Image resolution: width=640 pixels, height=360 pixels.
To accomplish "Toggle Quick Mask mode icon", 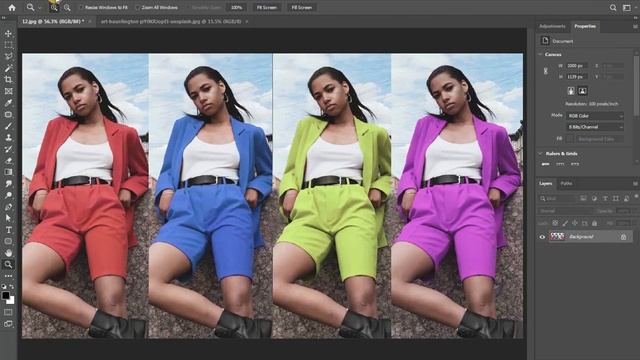I will (8, 312).
